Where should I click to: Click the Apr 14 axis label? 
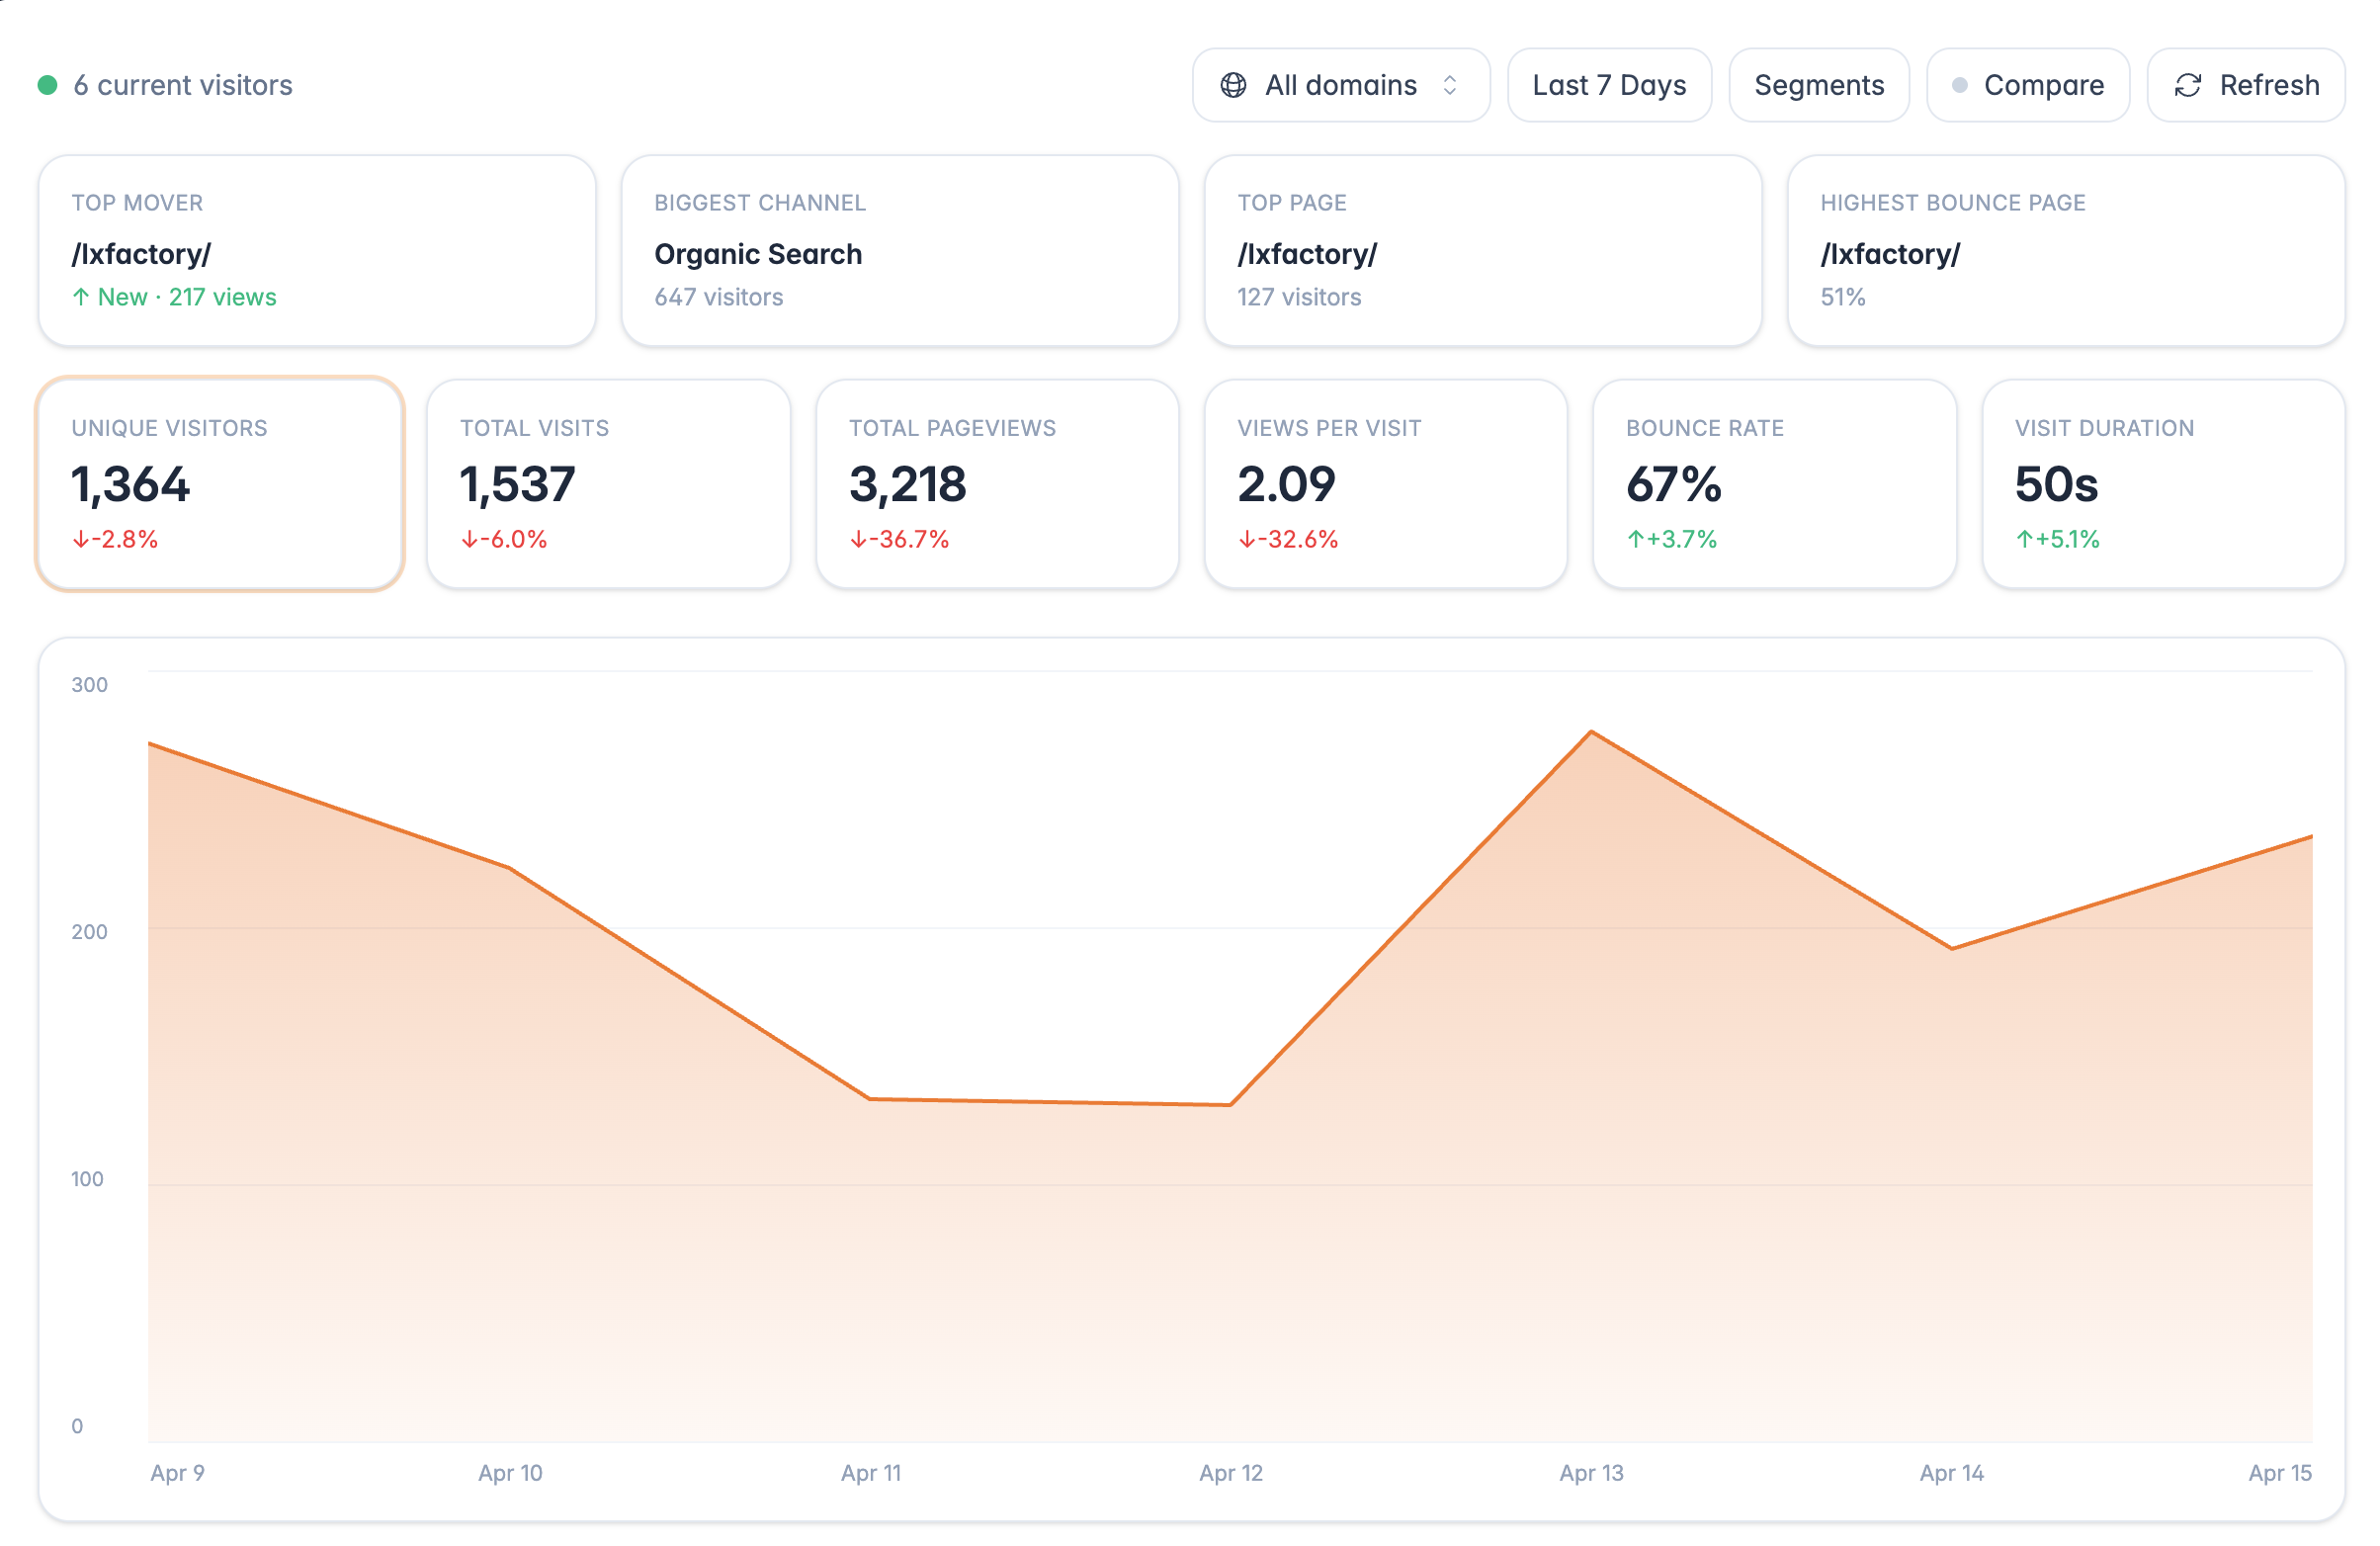click(x=1951, y=1472)
